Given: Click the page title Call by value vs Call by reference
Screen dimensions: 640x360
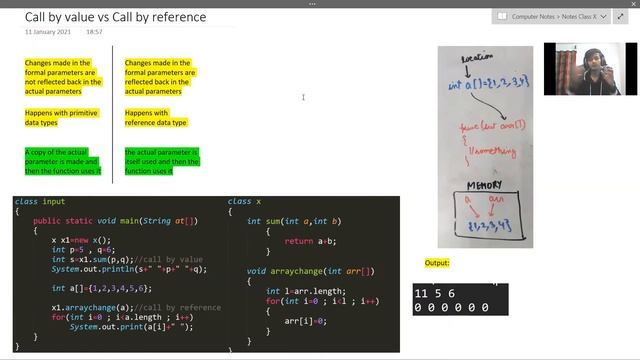Looking at the screenshot, I should 116,17.
